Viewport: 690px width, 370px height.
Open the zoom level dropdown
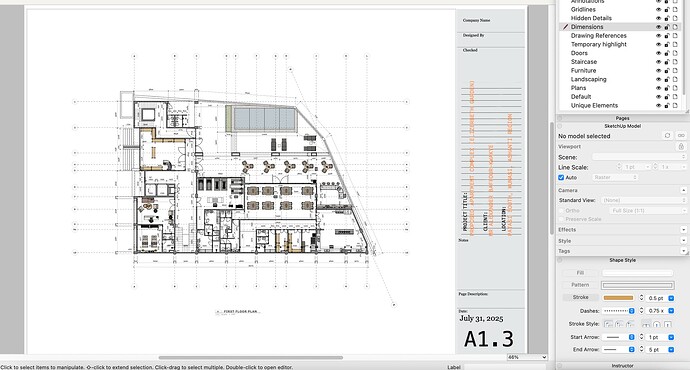[x=527, y=357]
